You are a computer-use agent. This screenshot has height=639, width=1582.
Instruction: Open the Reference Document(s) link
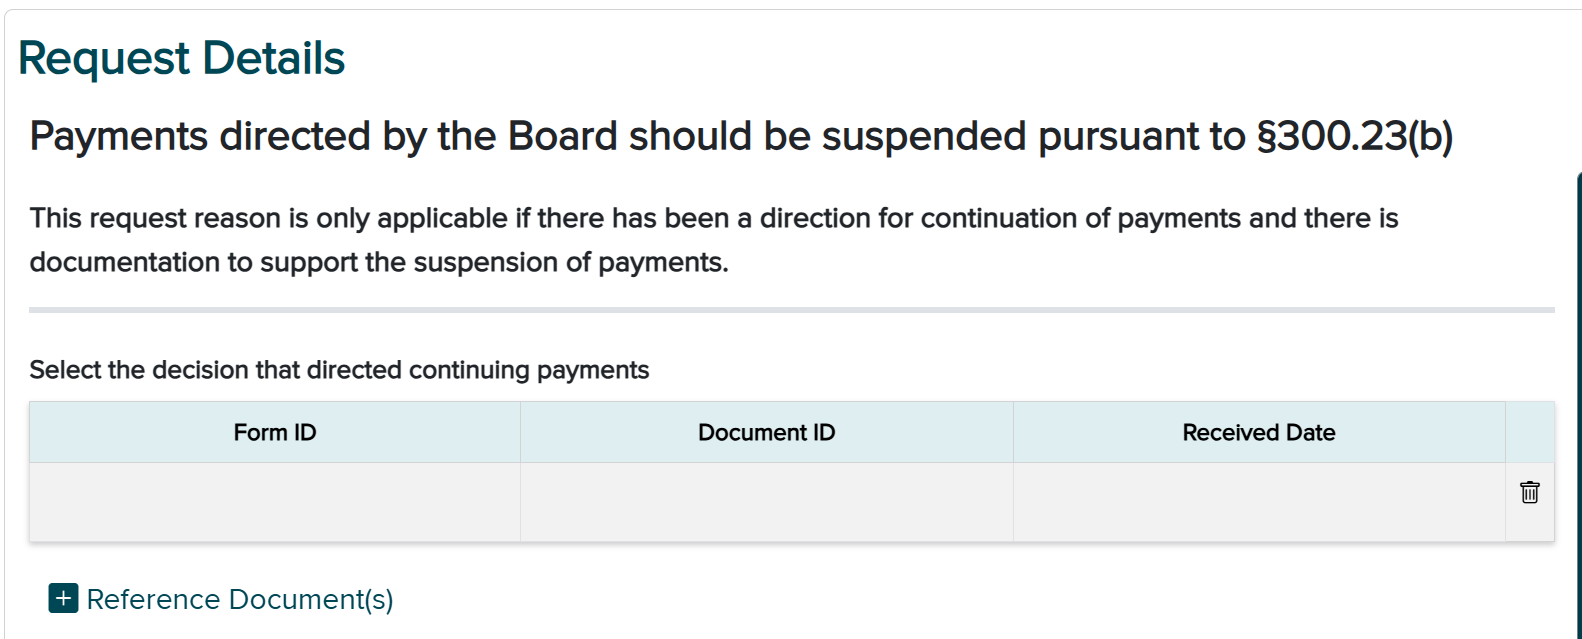239,598
